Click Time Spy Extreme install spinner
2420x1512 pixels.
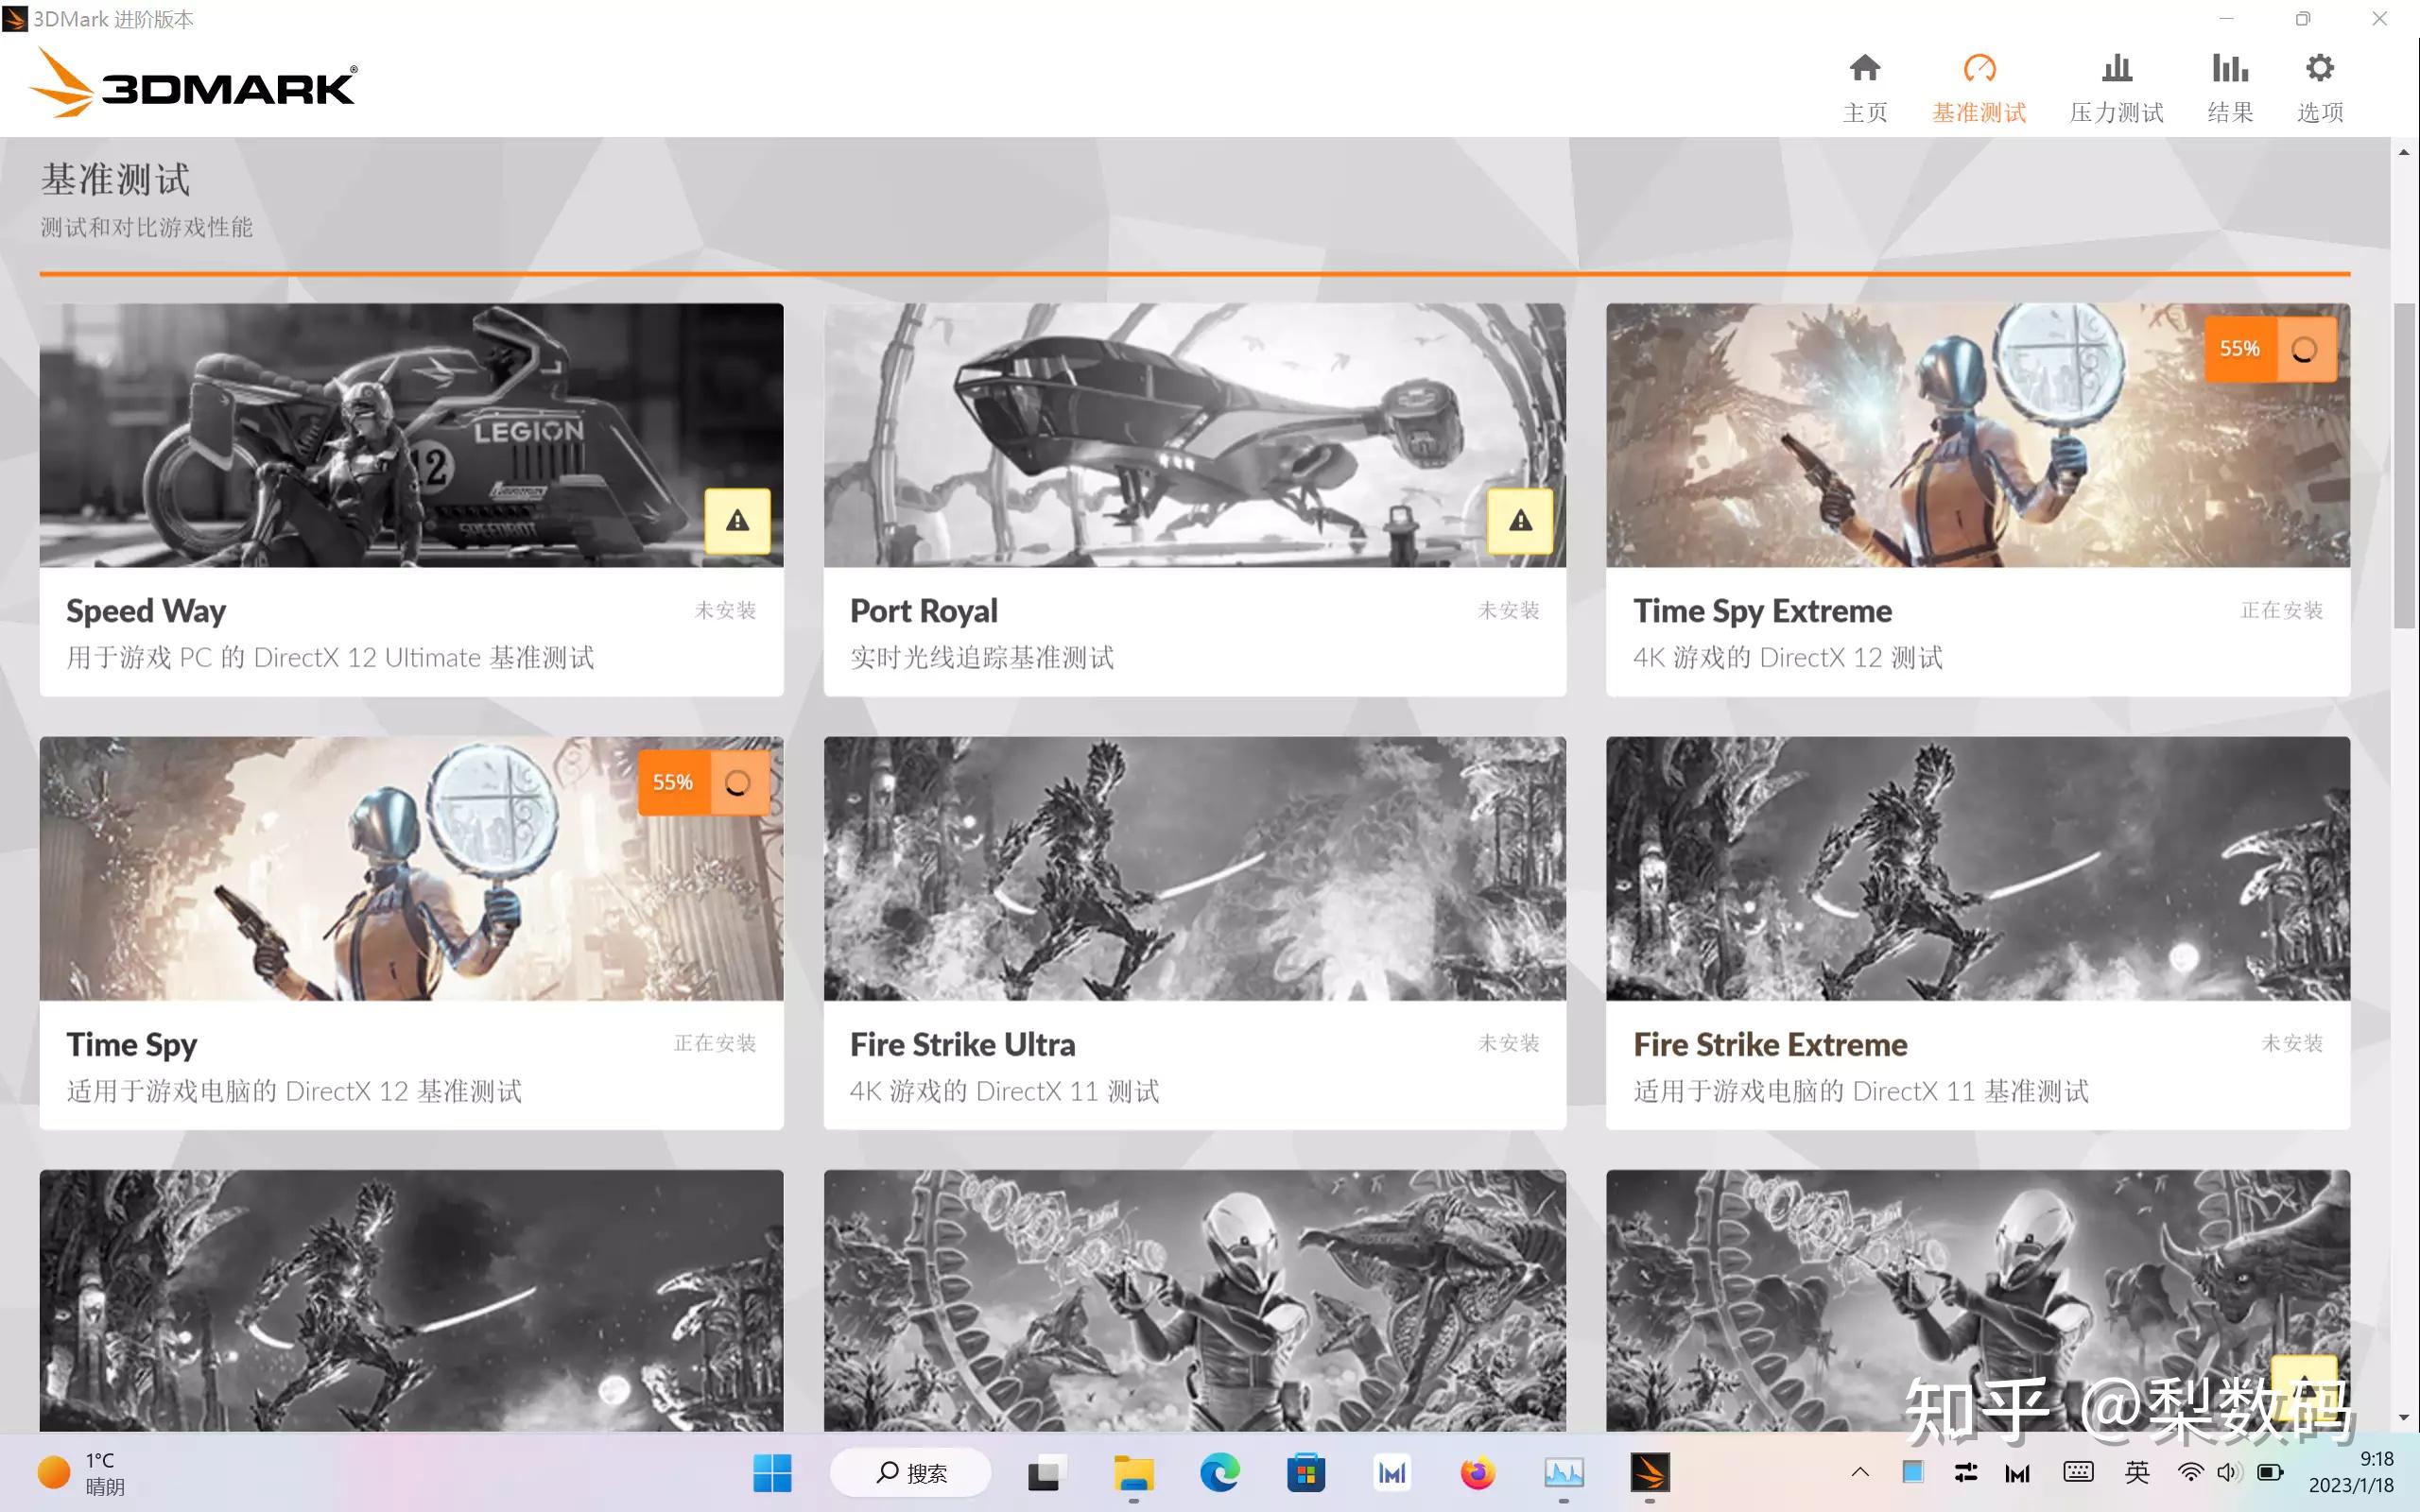click(x=2305, y=349)
